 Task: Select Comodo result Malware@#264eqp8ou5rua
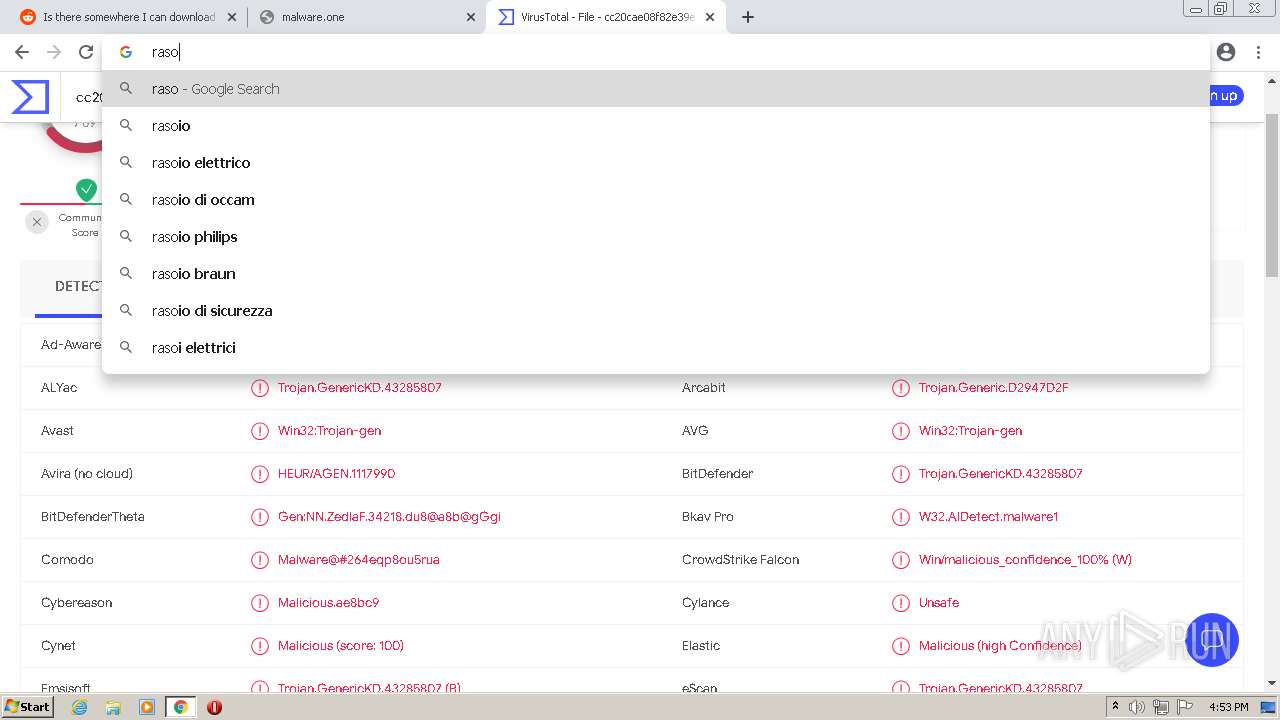pos(359,560)
